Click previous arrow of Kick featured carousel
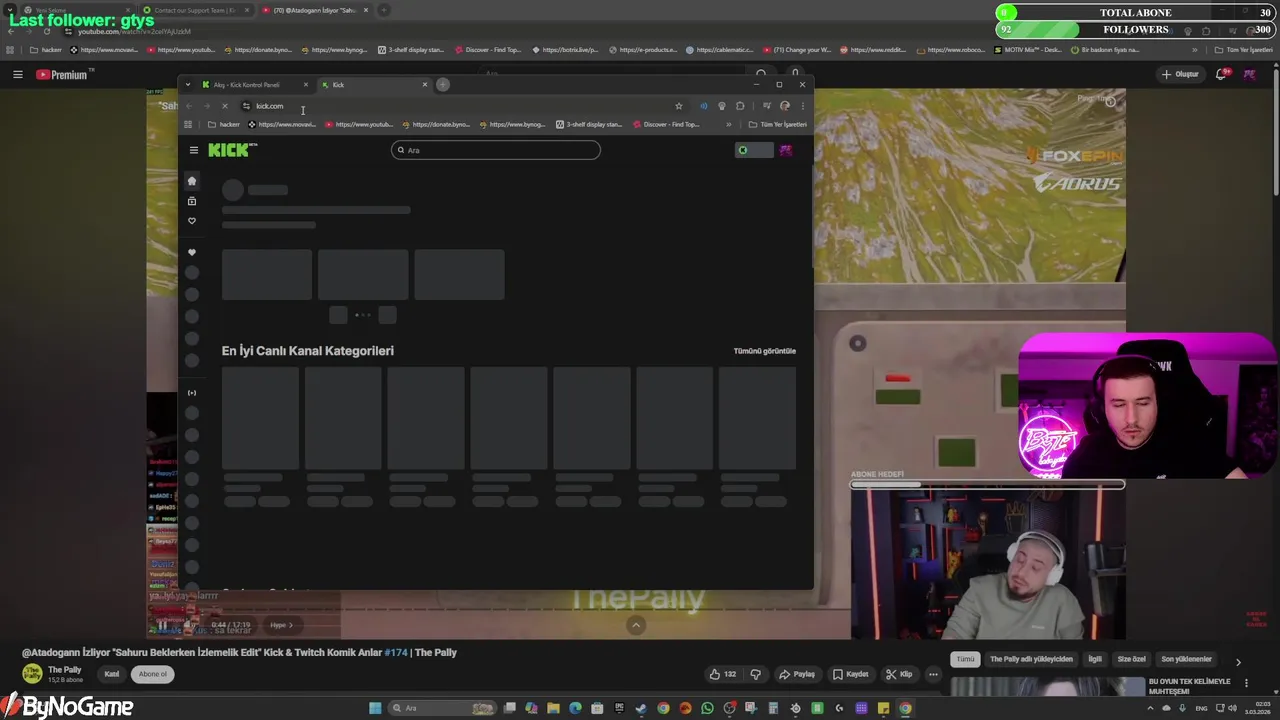This screenshot has width=1280, height=720. 338,315
